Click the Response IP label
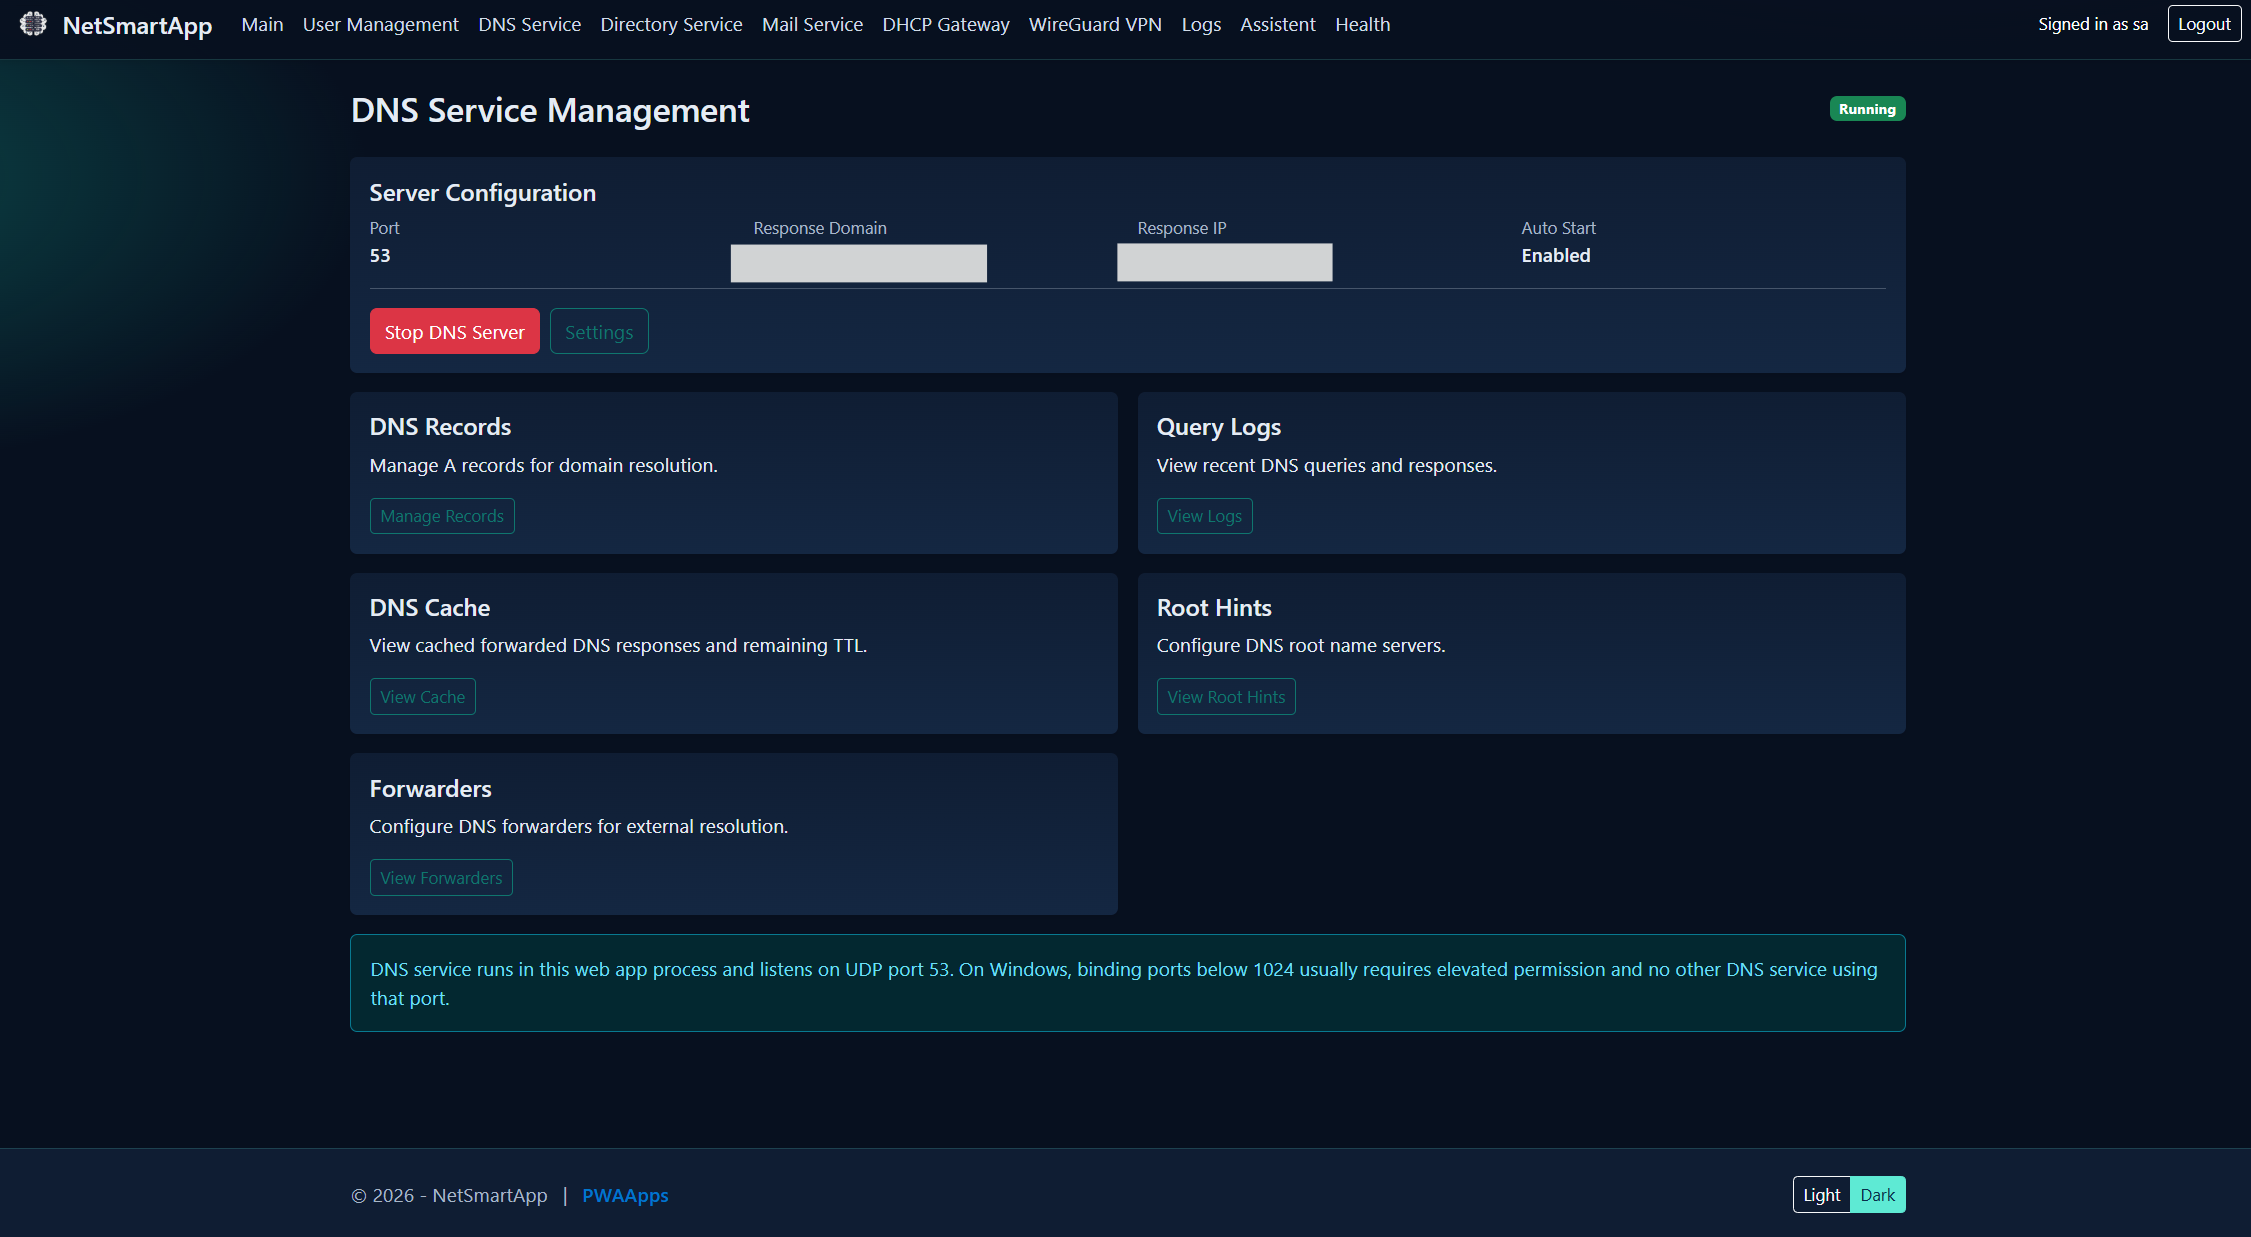Screen dimensions: 2251x1237 click(1181, 228)
